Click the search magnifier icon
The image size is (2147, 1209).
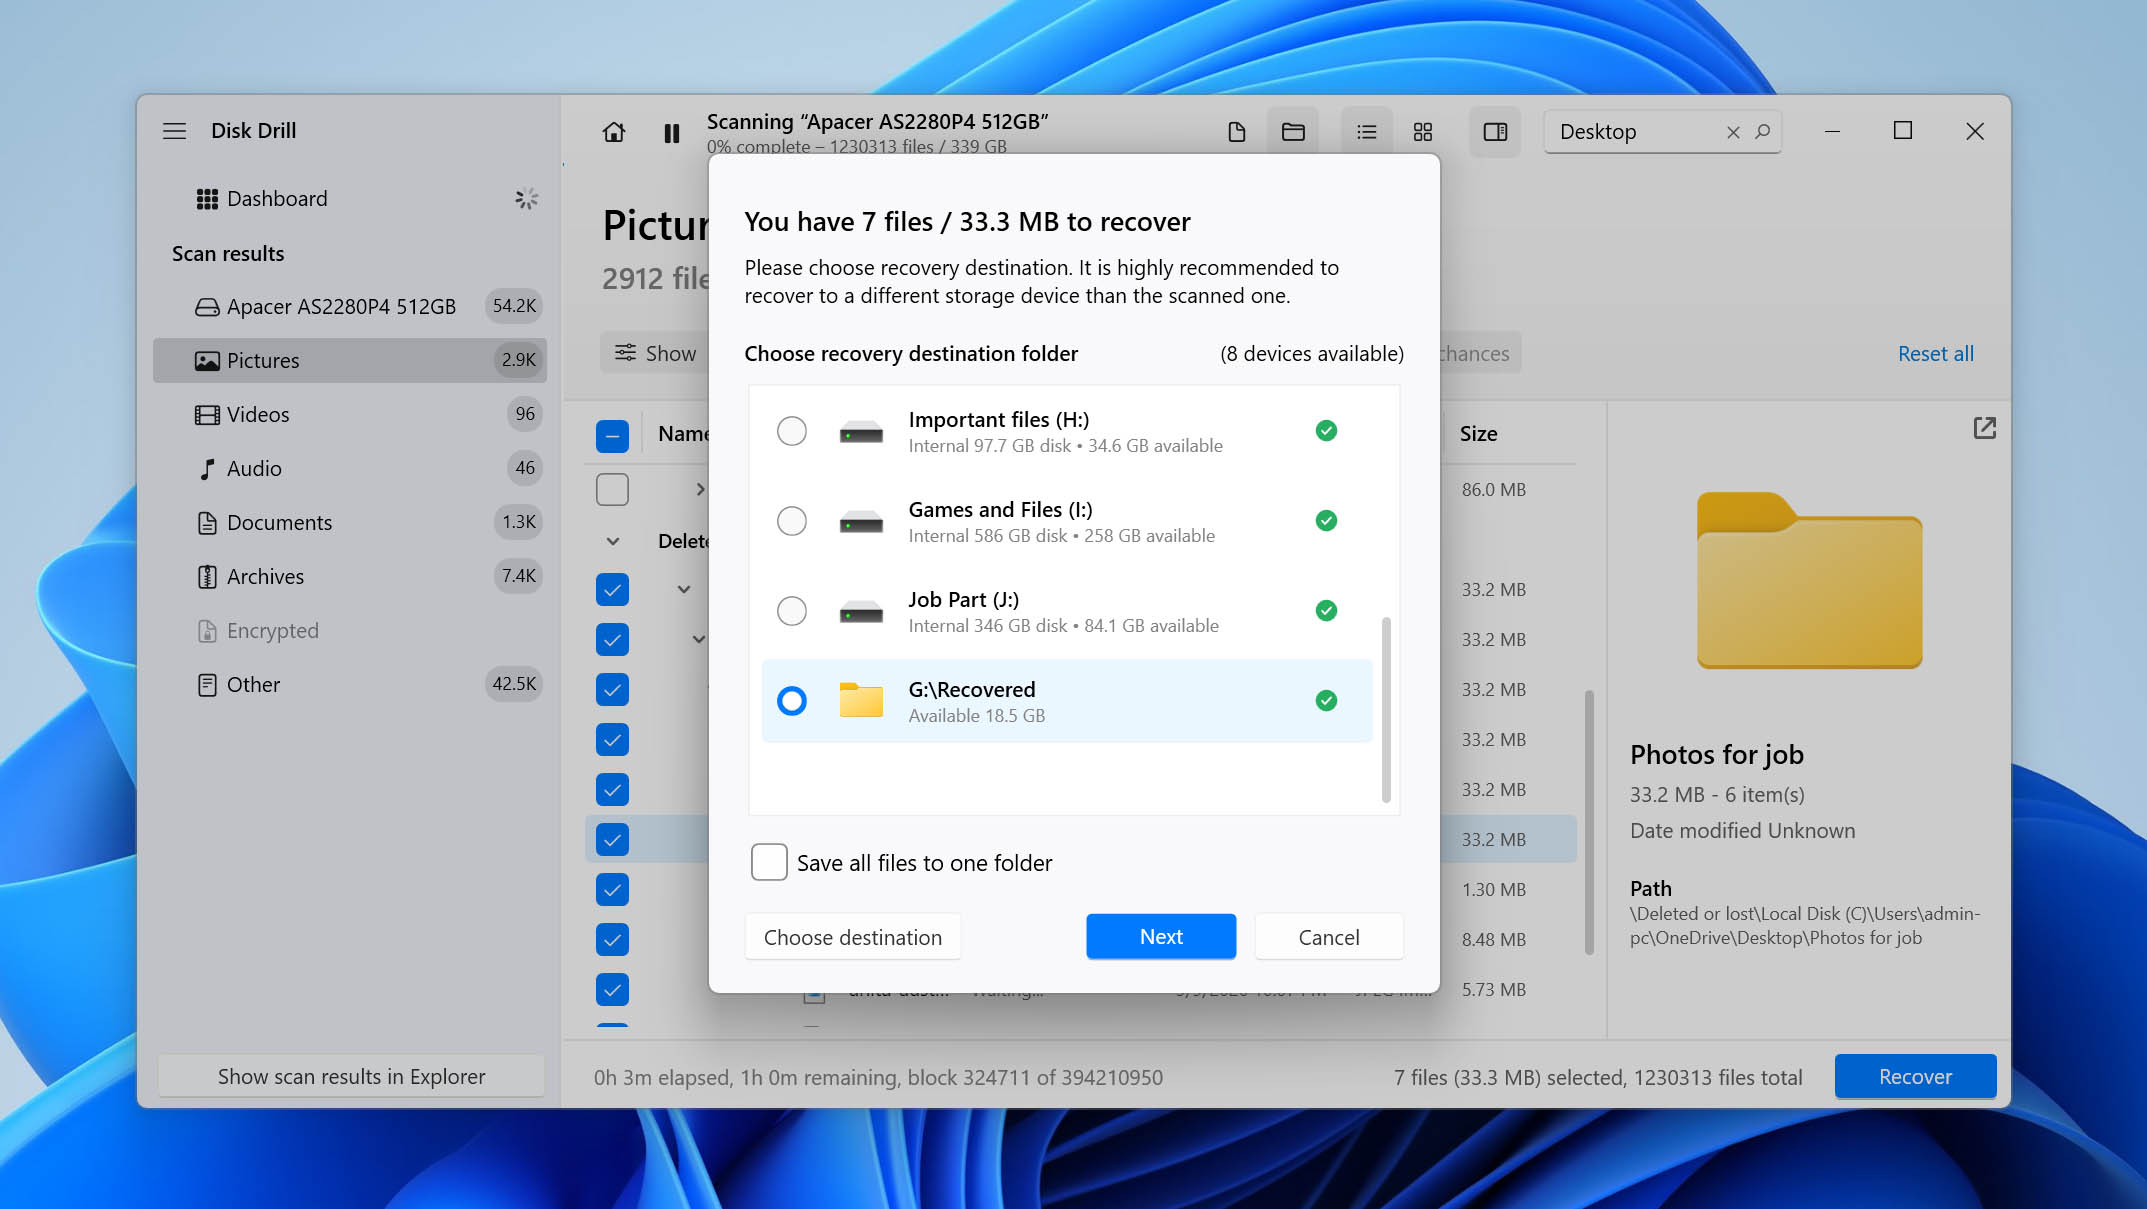[1763, 131]
